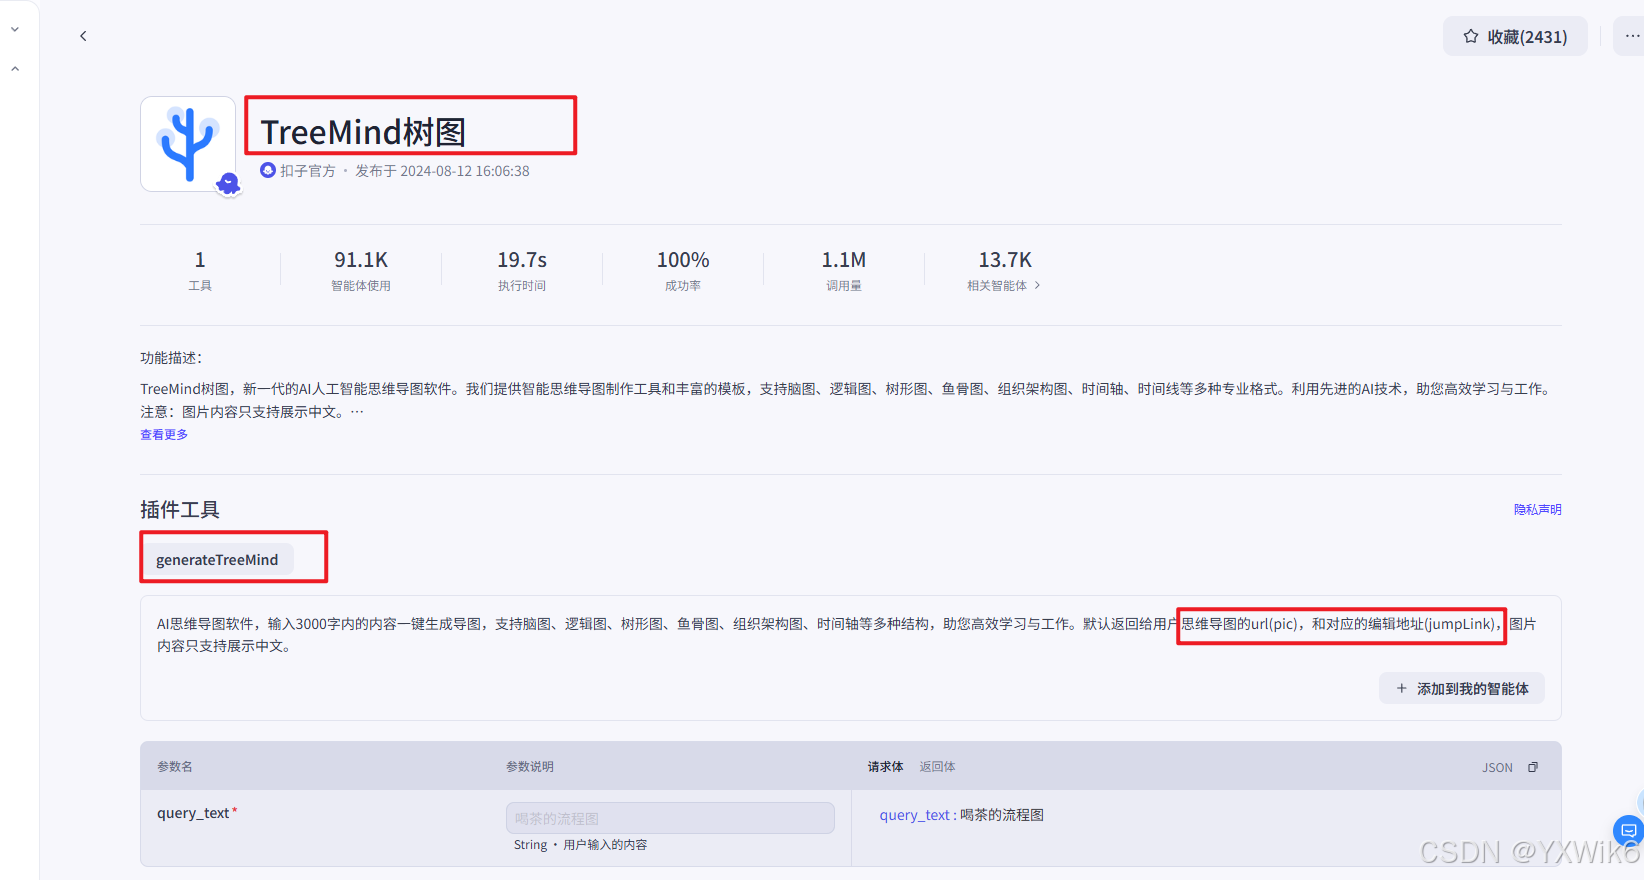The height and width of the screenshot is (880, 1644).
Task: Switch to the 返回体 tab
Action: [x=937, y=767]
